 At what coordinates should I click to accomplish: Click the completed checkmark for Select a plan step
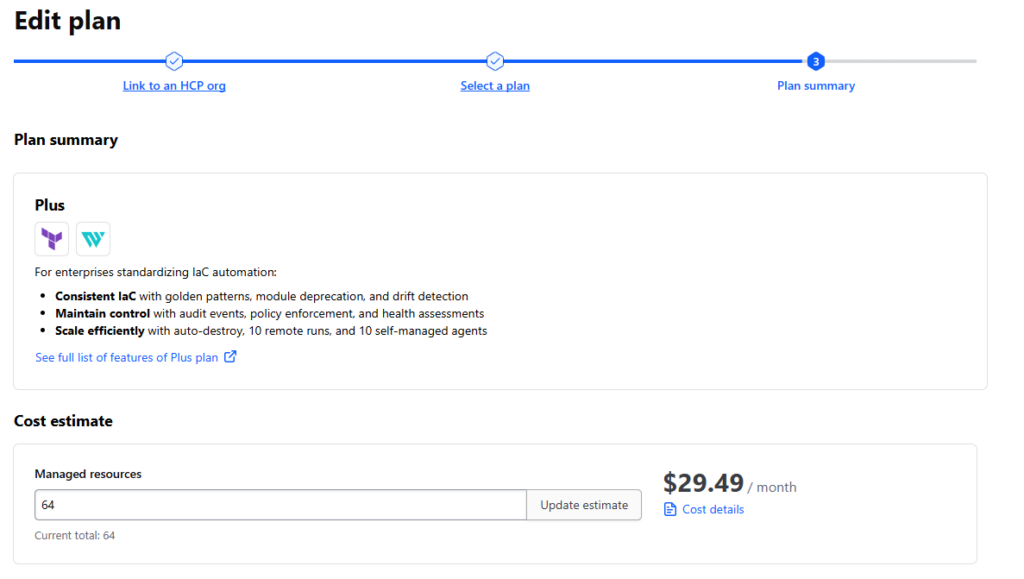[x=495, y=61]
